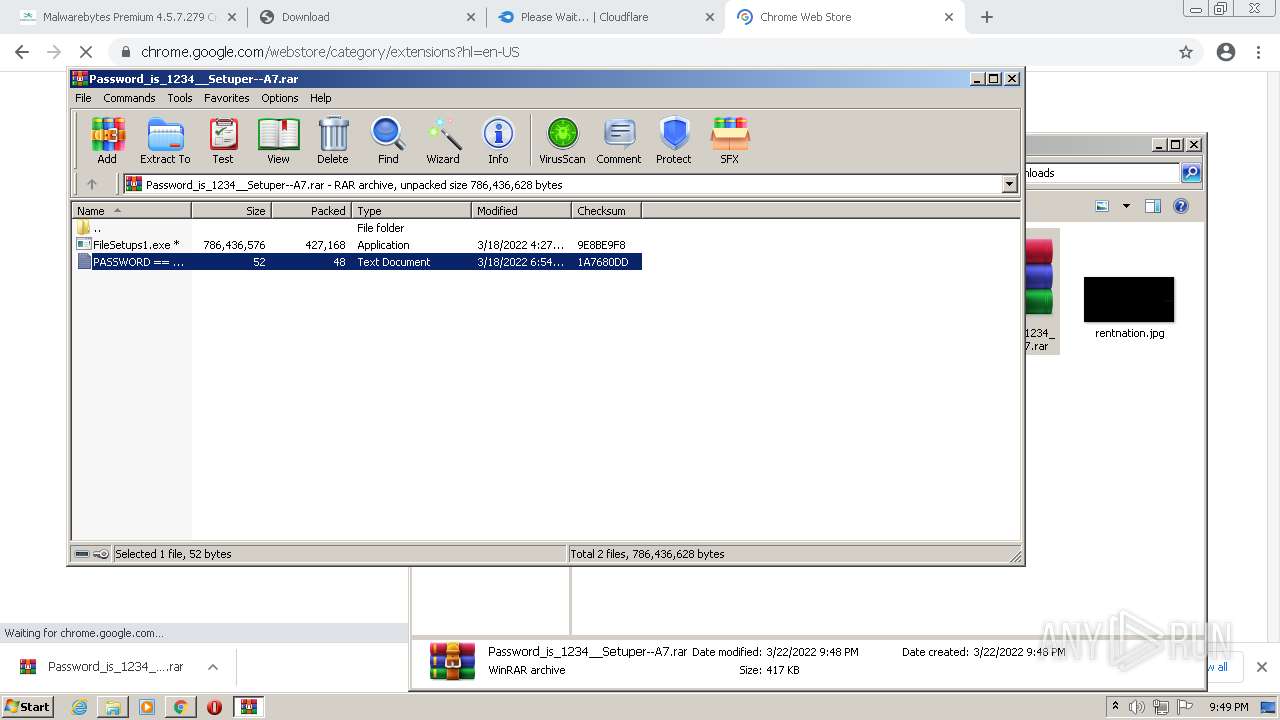Open the Help menu in WinRAR
Screen dimensions: 1280x720
320,98
